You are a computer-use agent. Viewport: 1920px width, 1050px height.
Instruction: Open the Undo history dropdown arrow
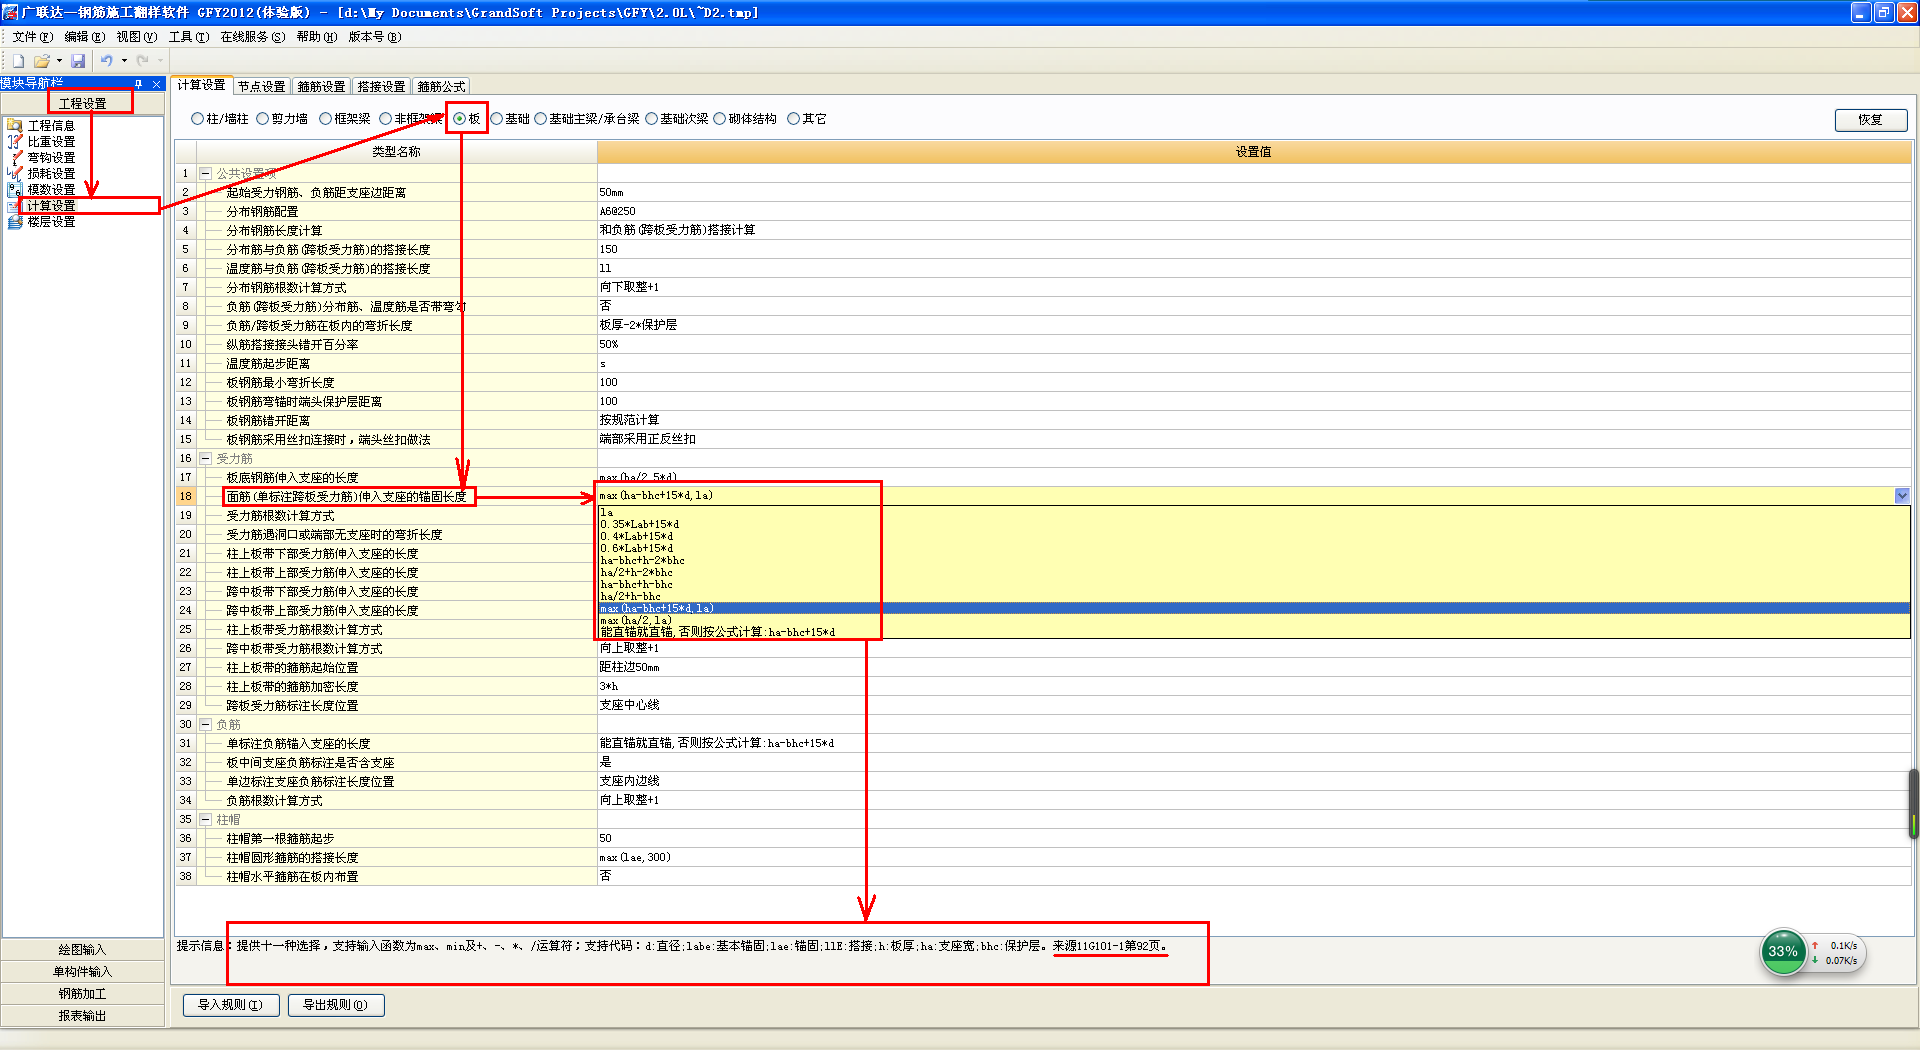click(x=124, y=61)
